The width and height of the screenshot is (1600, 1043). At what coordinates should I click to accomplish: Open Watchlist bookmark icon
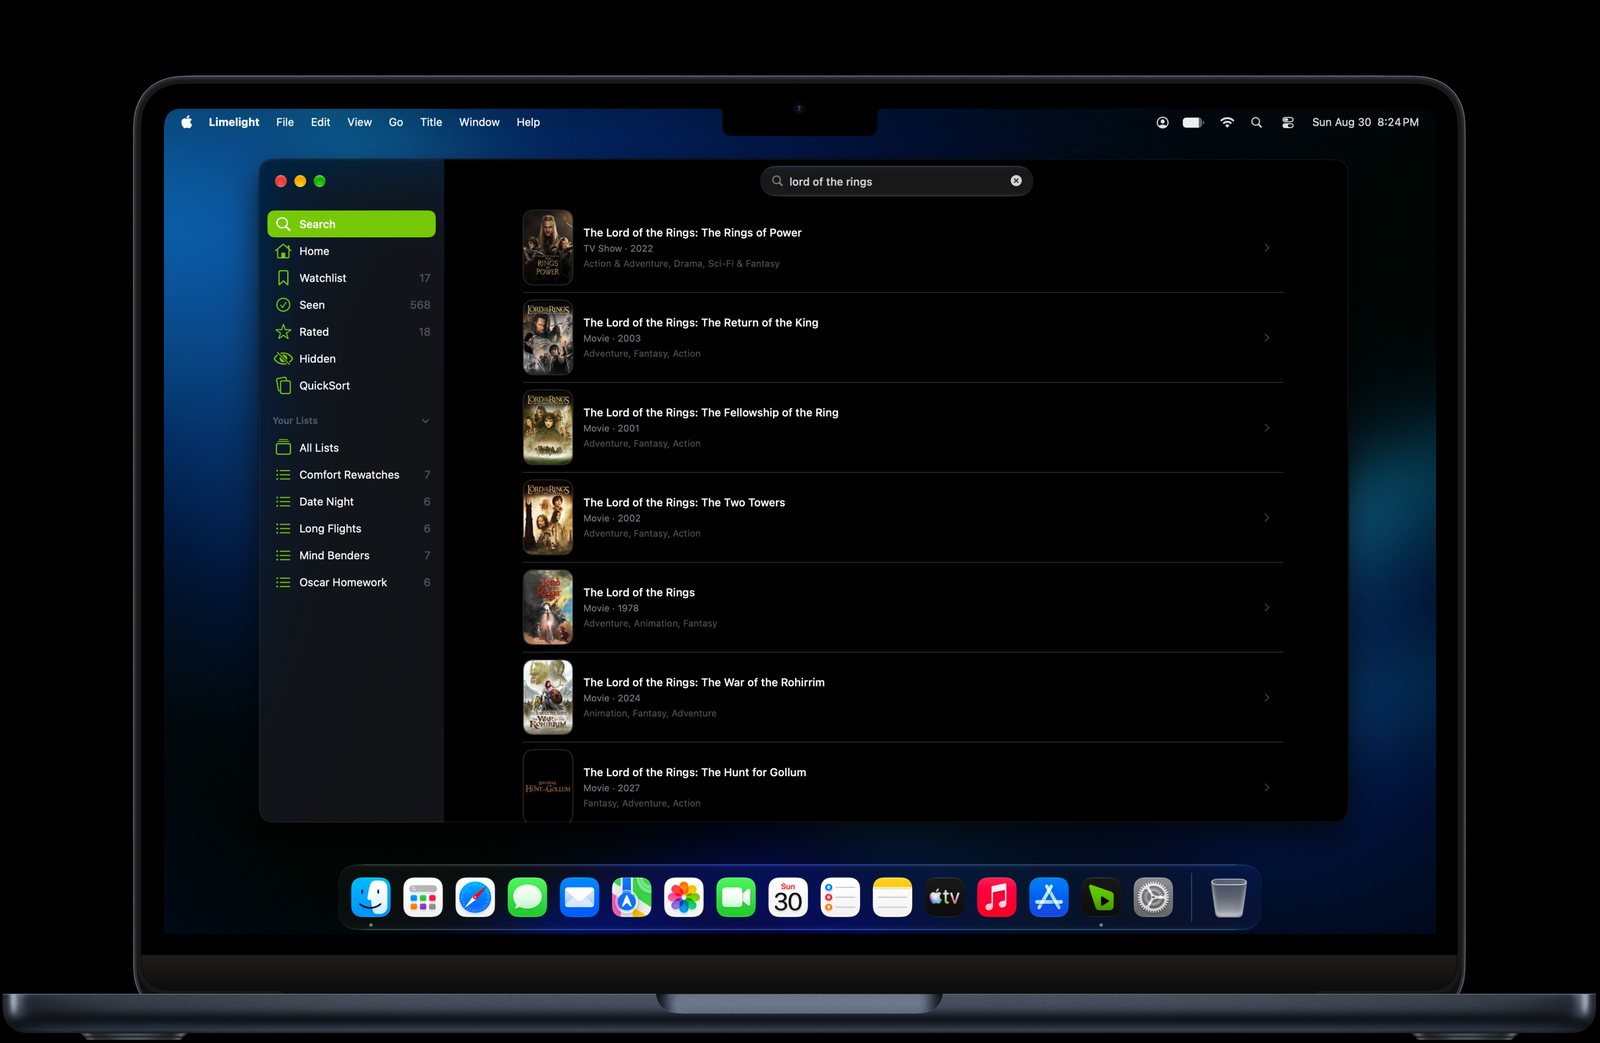point(283,278)
